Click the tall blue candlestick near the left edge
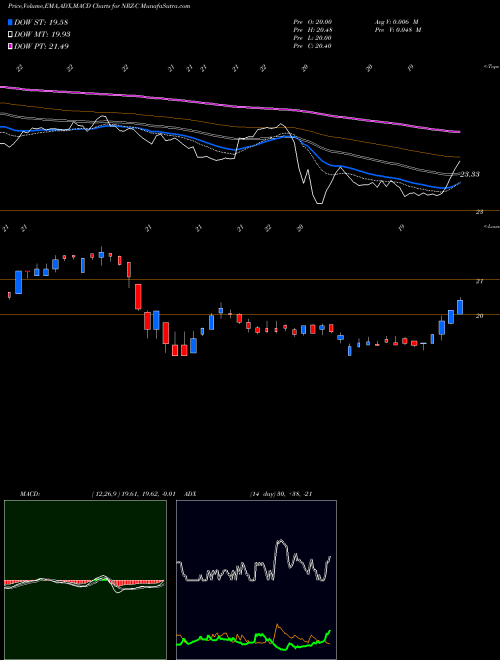Viewport: 500px width, 660px height. point(19,282)
